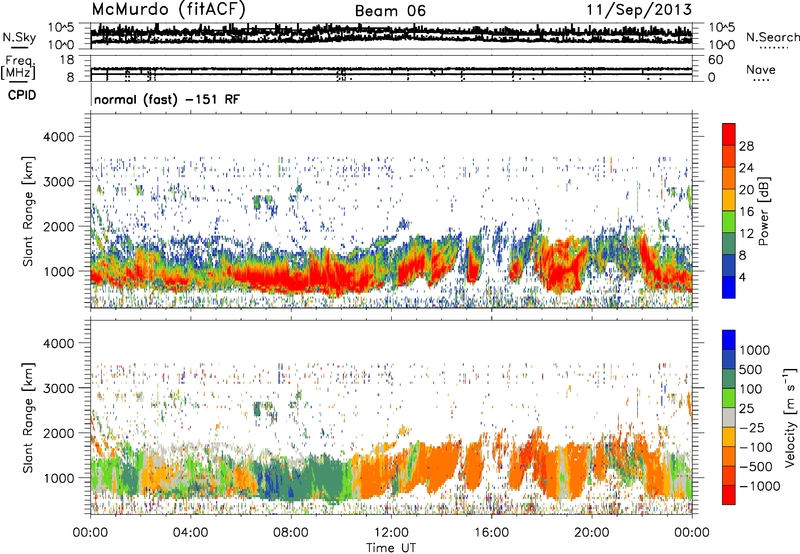This screenshot has width=800, height=554.
Task: Click the "12" power colorbar tick
Action: coord(746,234)
